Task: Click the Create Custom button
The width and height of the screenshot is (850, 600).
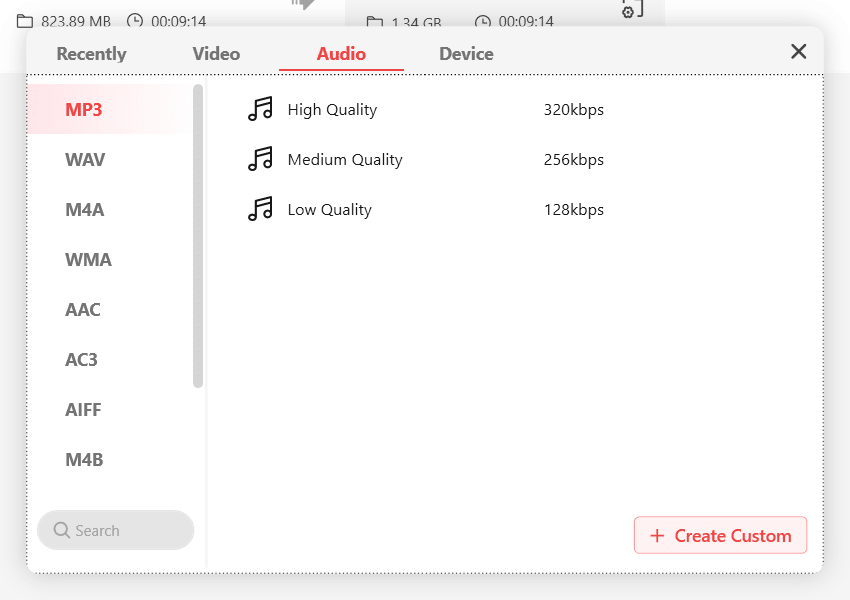Action: (x=720, y=536)
